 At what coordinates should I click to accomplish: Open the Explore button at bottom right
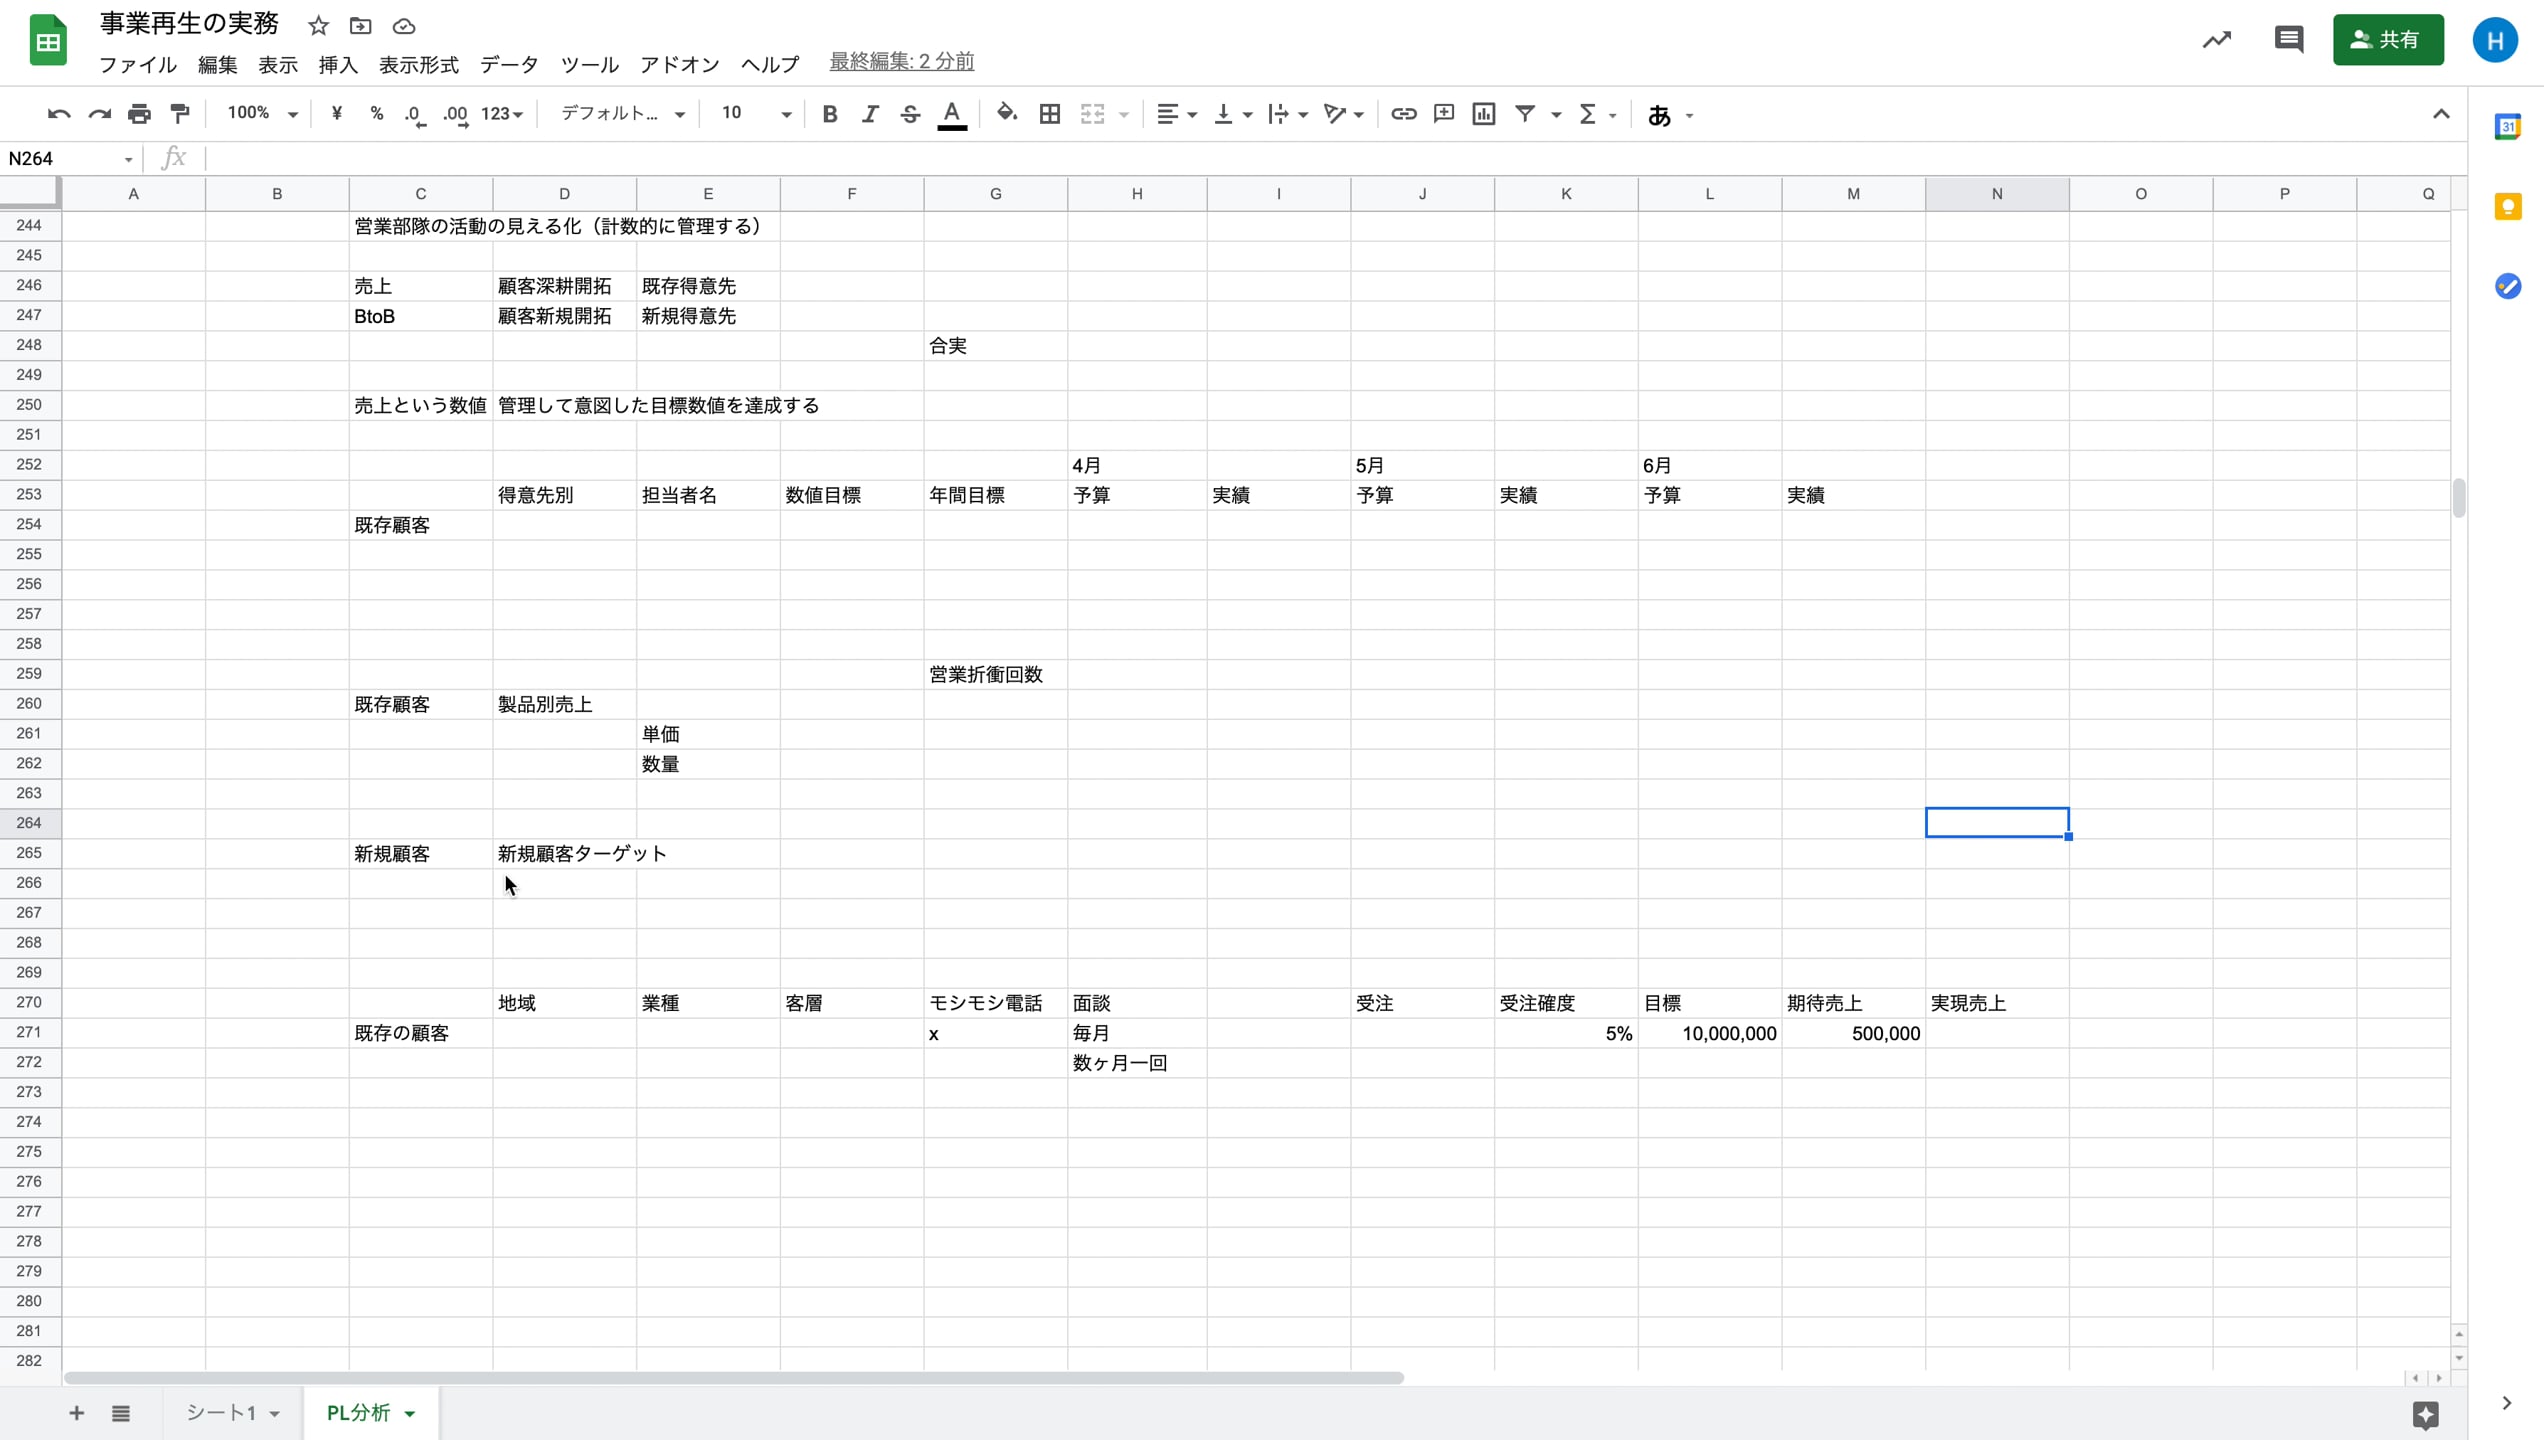(x=2425, y=1414)
